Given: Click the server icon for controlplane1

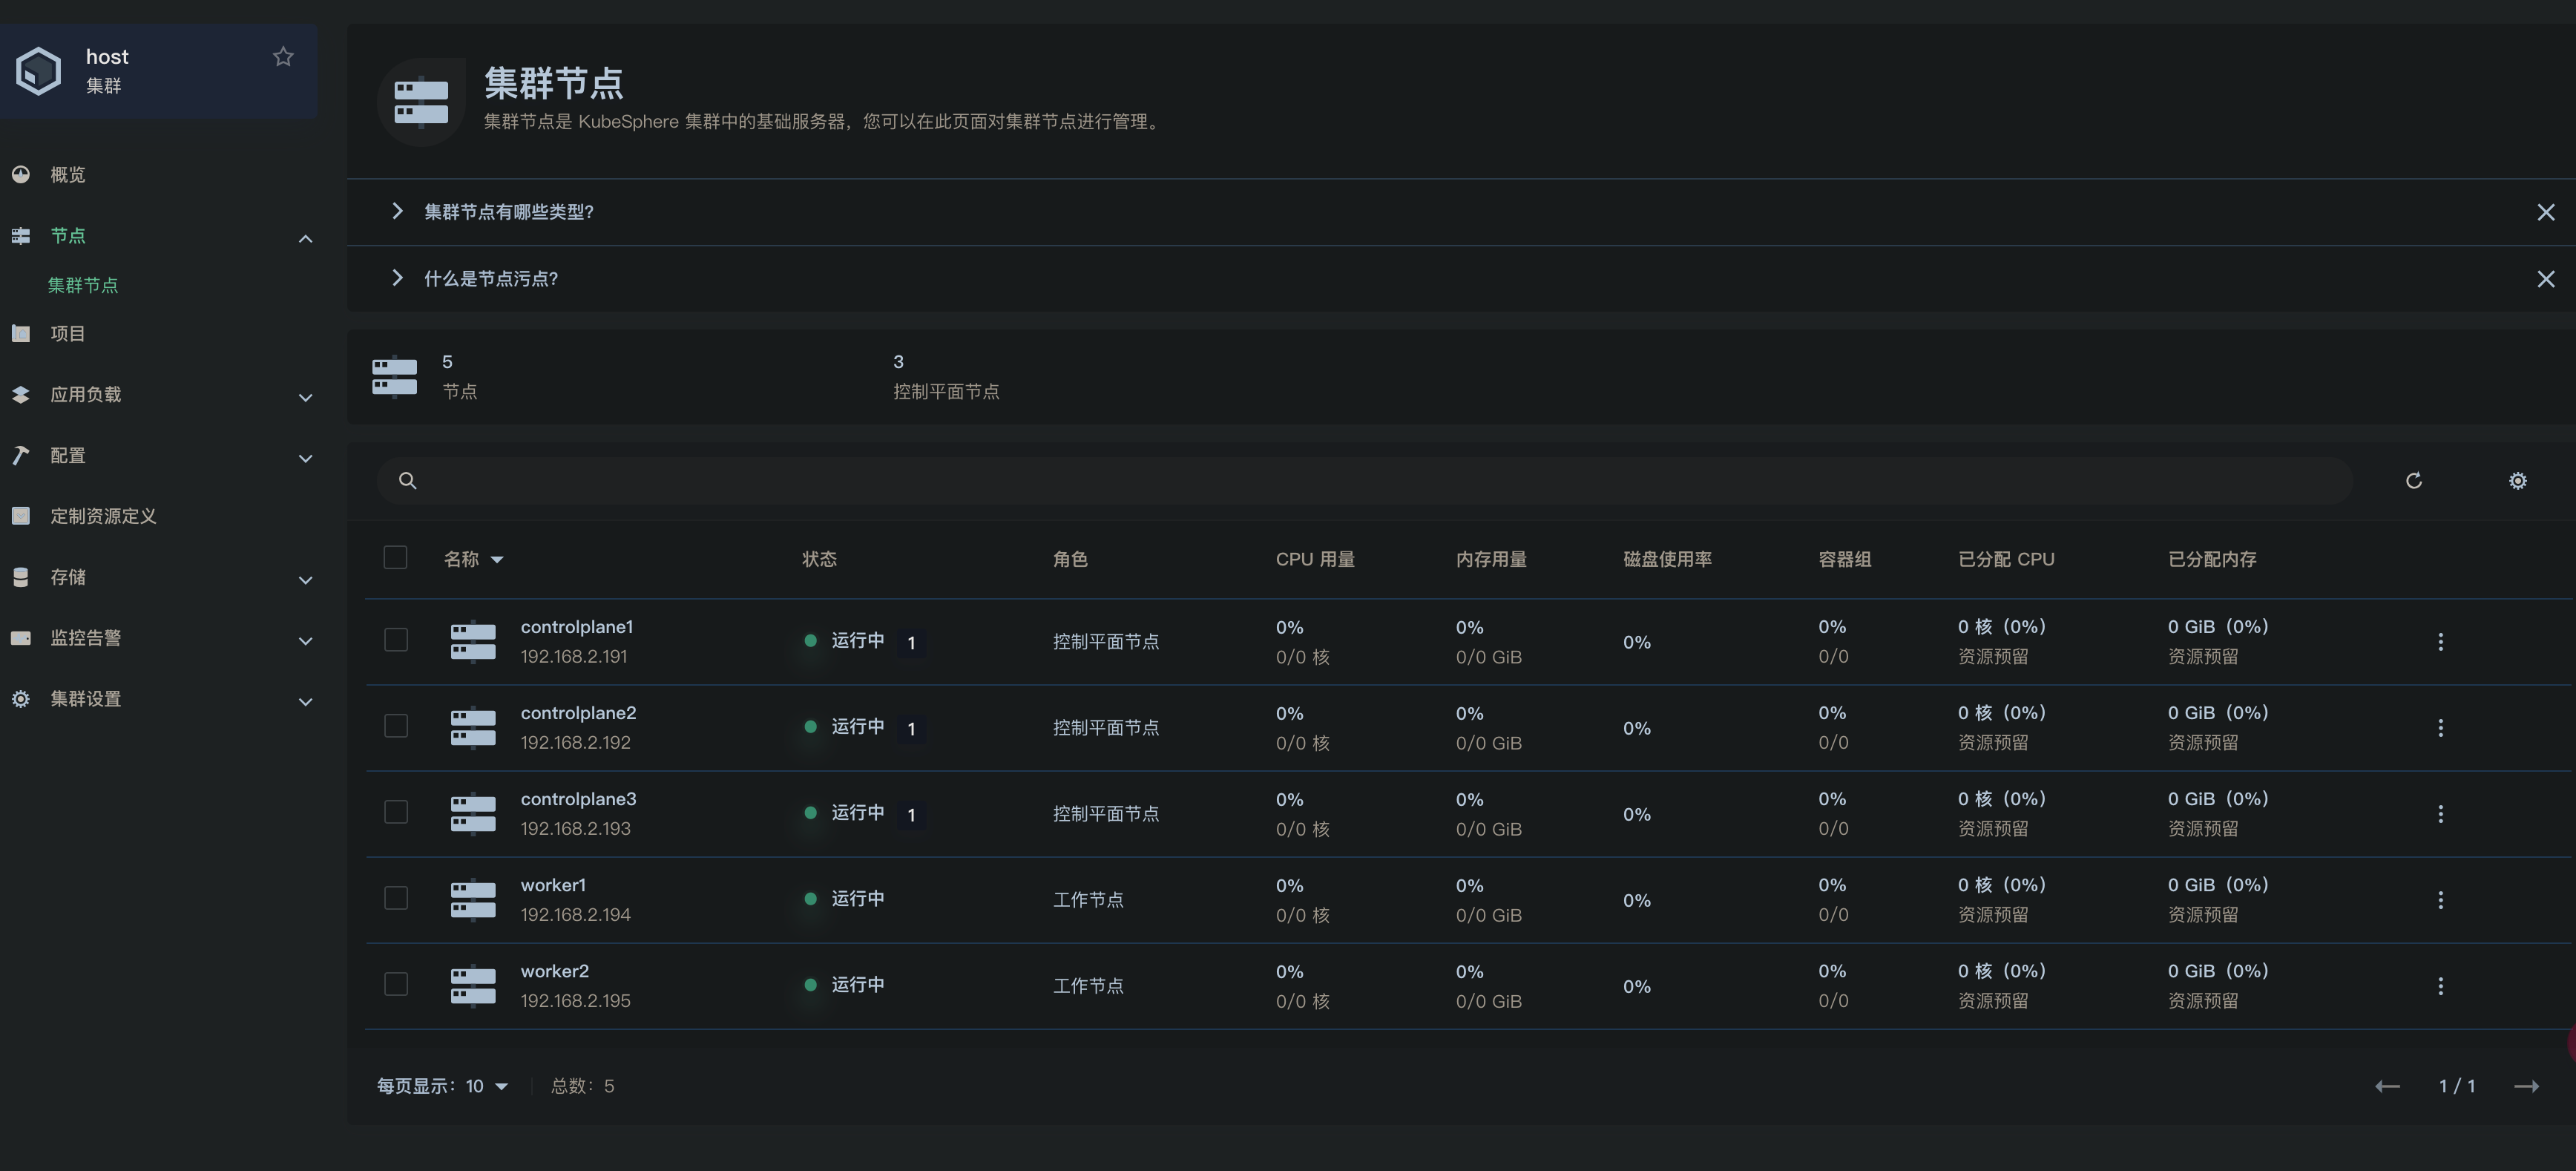Looking at the screenshot, I should pos(473,642).
